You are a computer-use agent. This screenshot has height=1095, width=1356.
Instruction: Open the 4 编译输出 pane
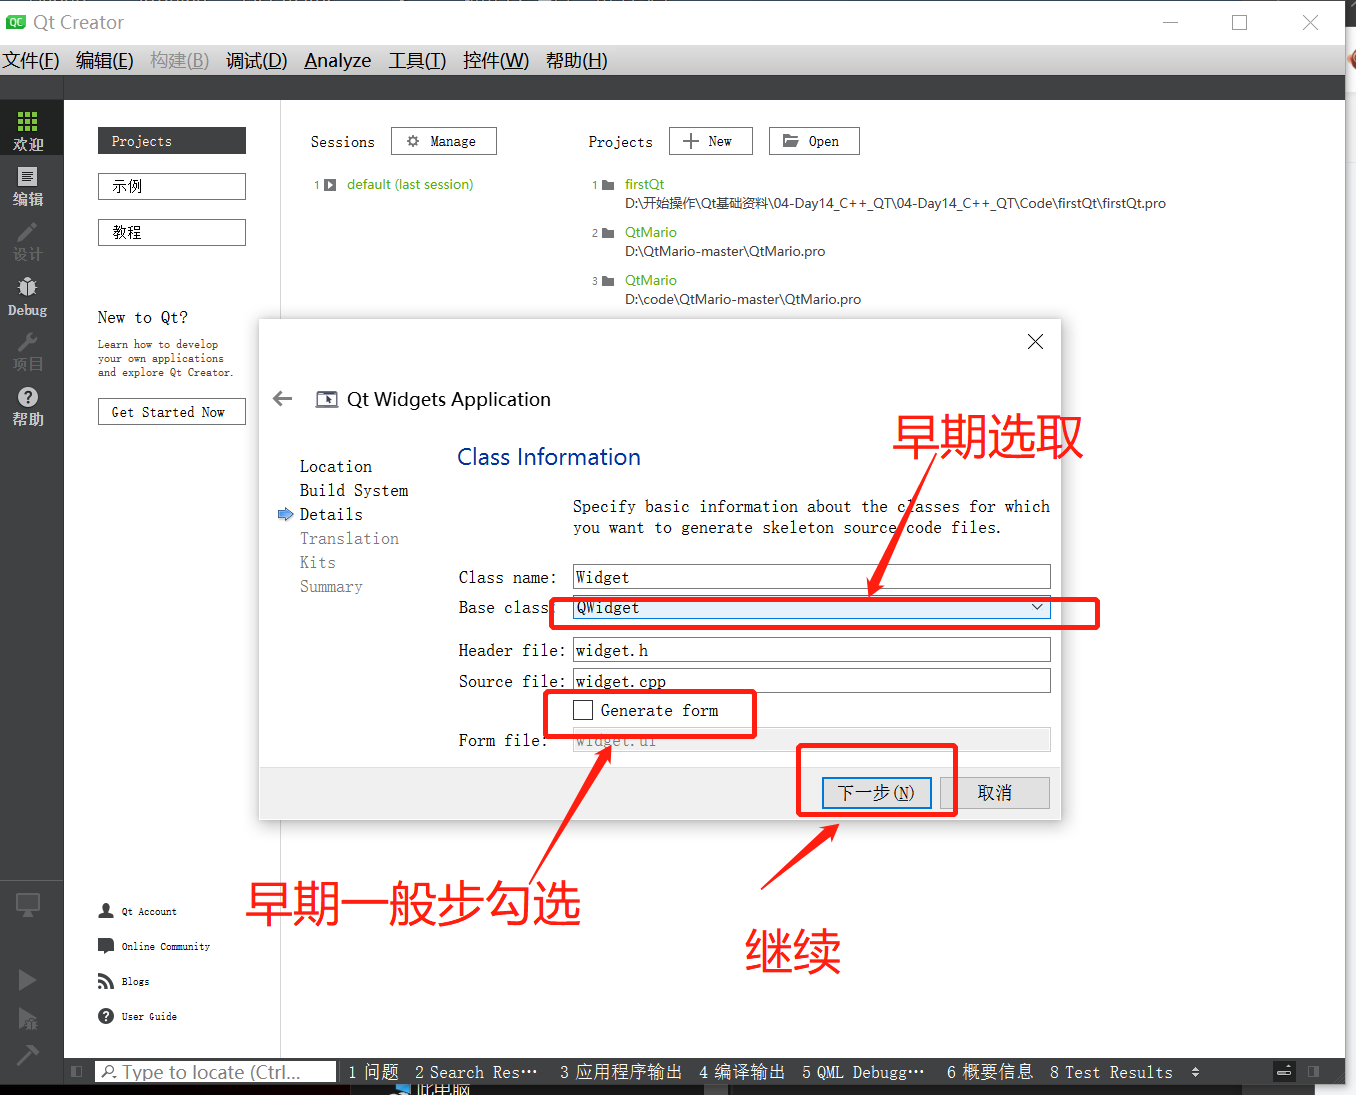[742, 1072]
